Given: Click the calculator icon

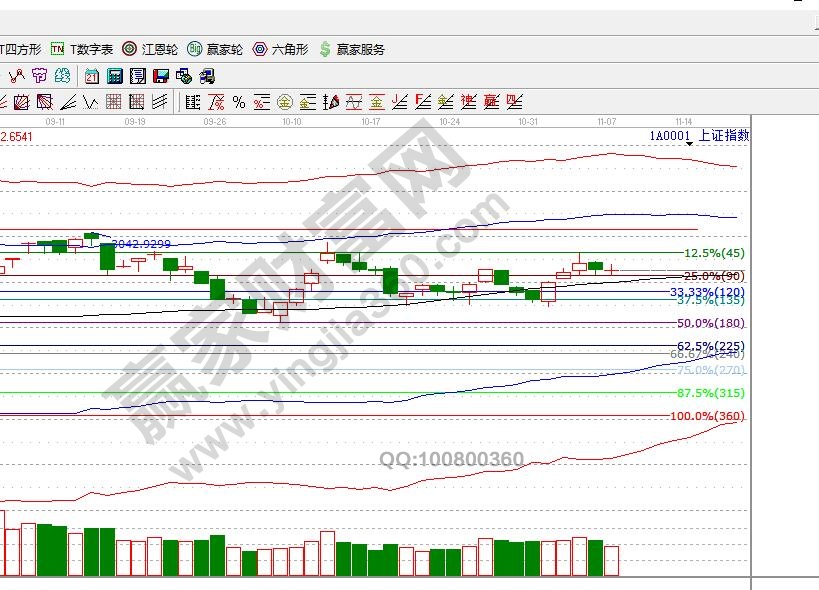Looking at the screenshot, I should pos(114,76).
